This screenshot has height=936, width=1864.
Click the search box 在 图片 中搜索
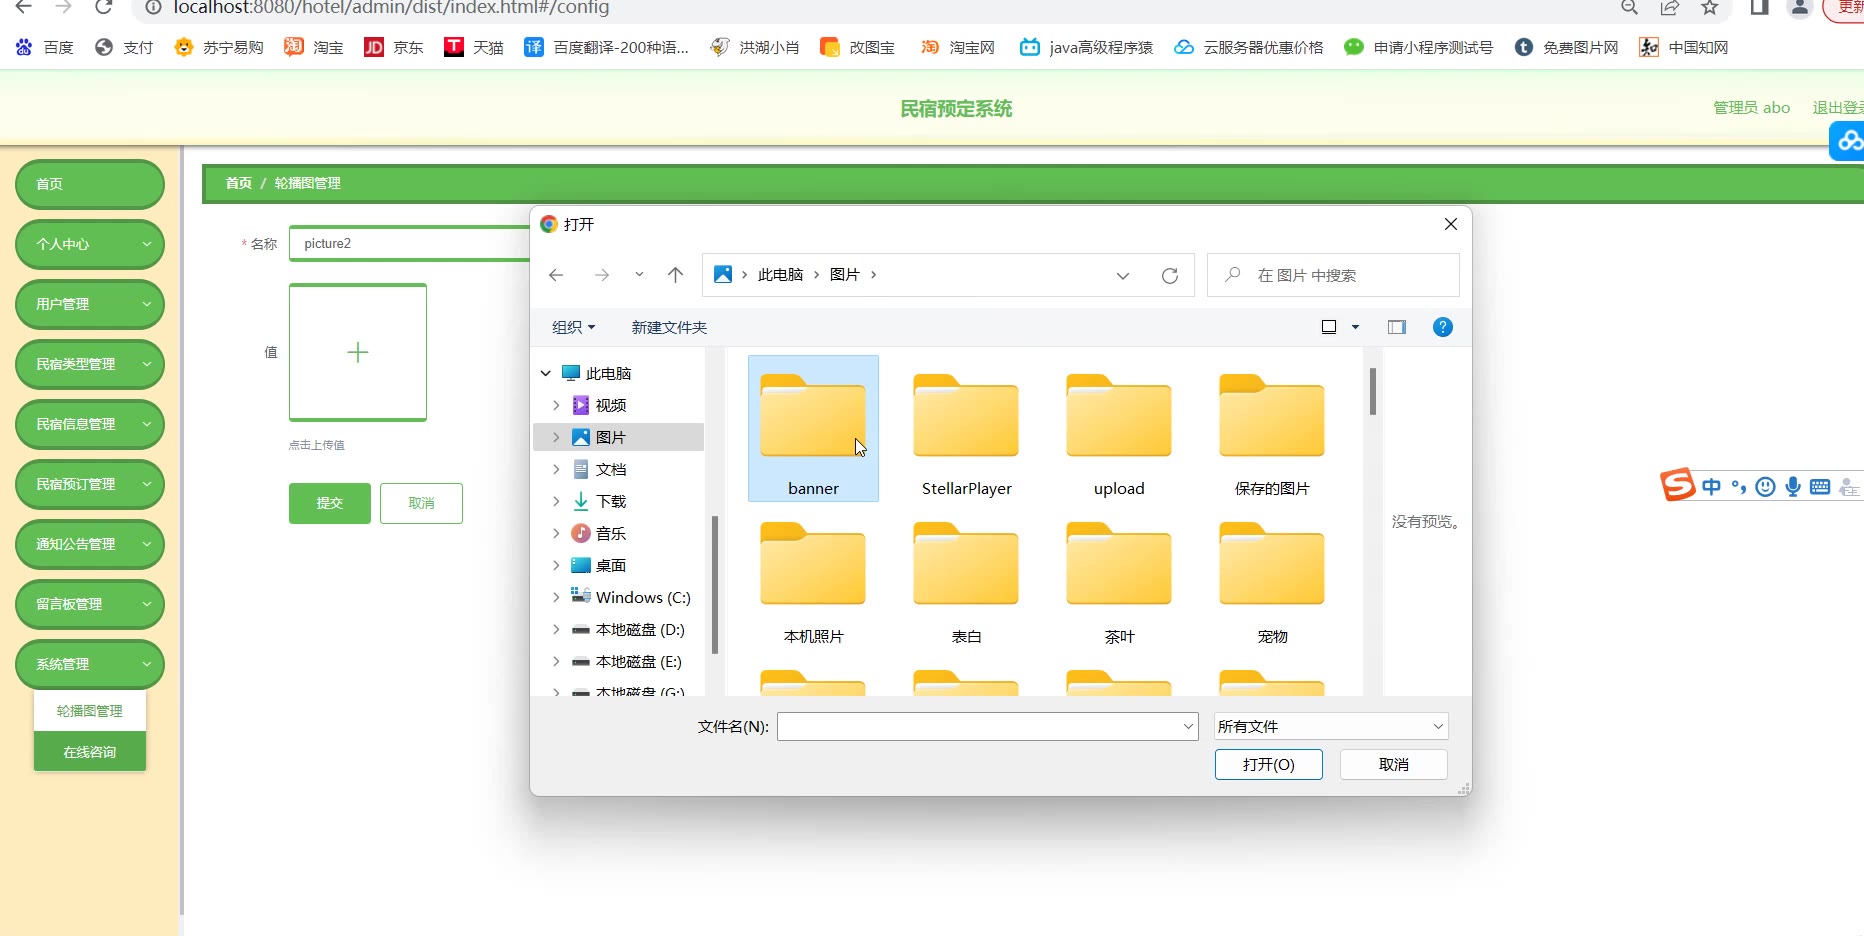(1333, 275)
